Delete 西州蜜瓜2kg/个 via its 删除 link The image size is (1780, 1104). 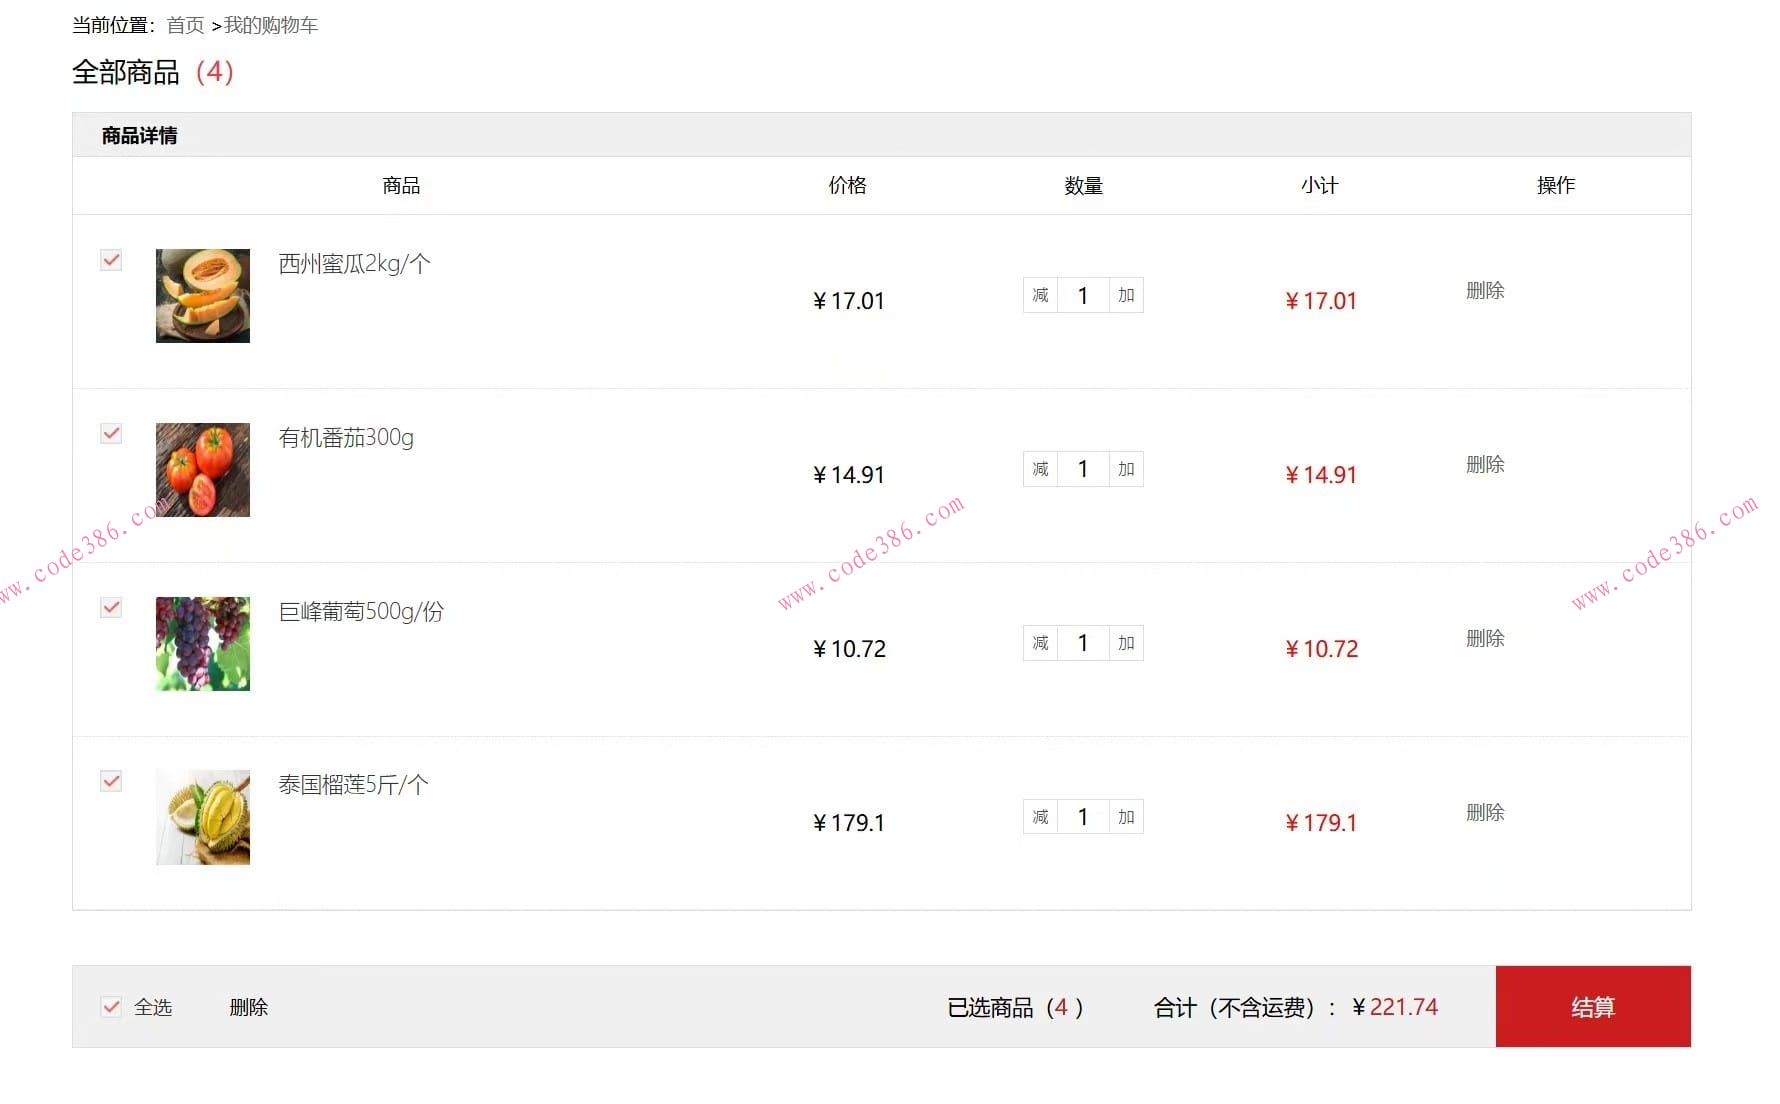(1484, 291)
